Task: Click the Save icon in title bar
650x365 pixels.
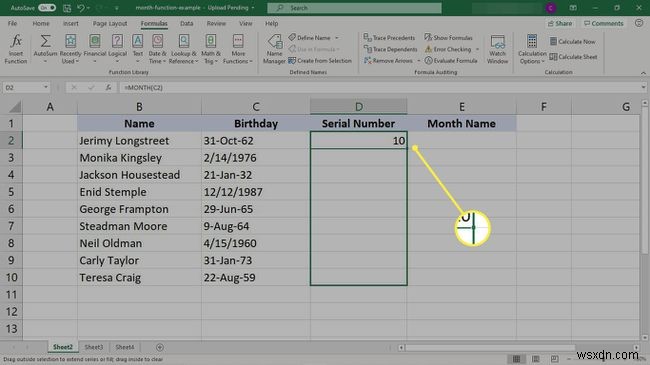Action: click(x=67, y=8)
